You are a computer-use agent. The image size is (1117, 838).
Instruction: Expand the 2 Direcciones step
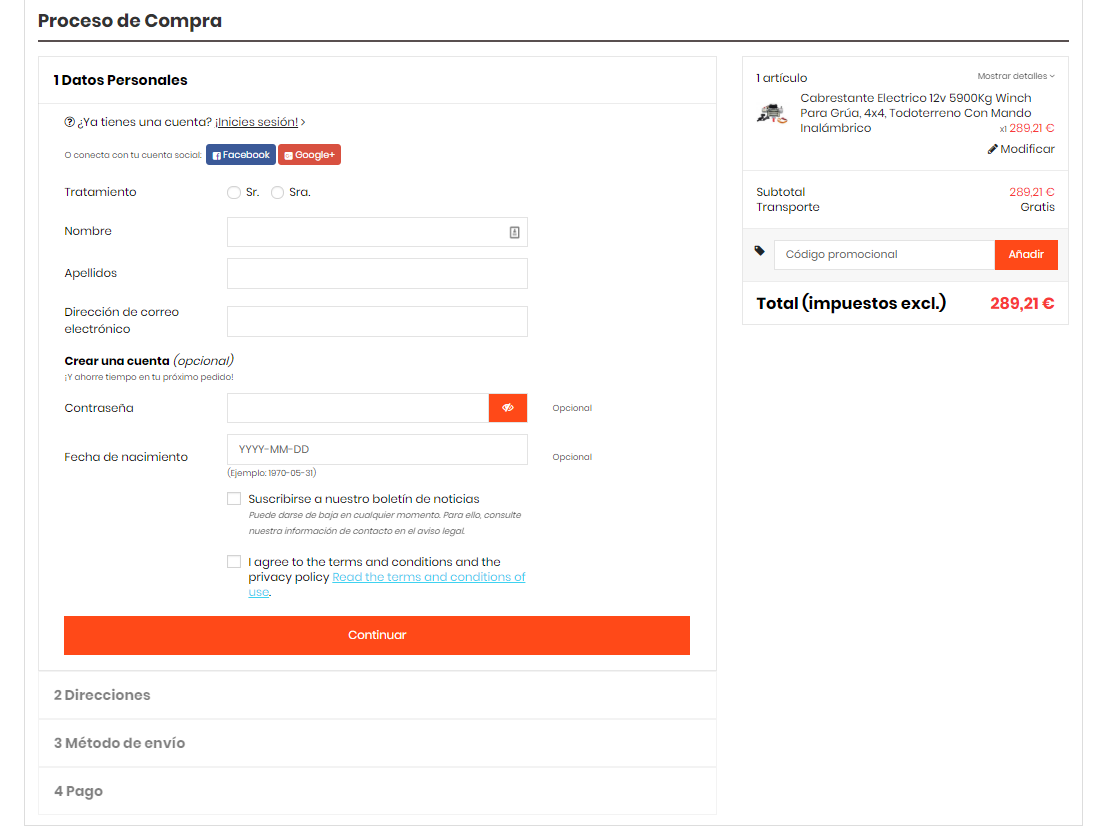pyautogui.click(x=102, y=695)
